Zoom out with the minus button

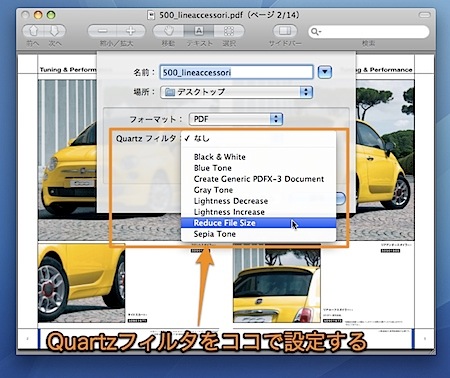coord(102,31)
